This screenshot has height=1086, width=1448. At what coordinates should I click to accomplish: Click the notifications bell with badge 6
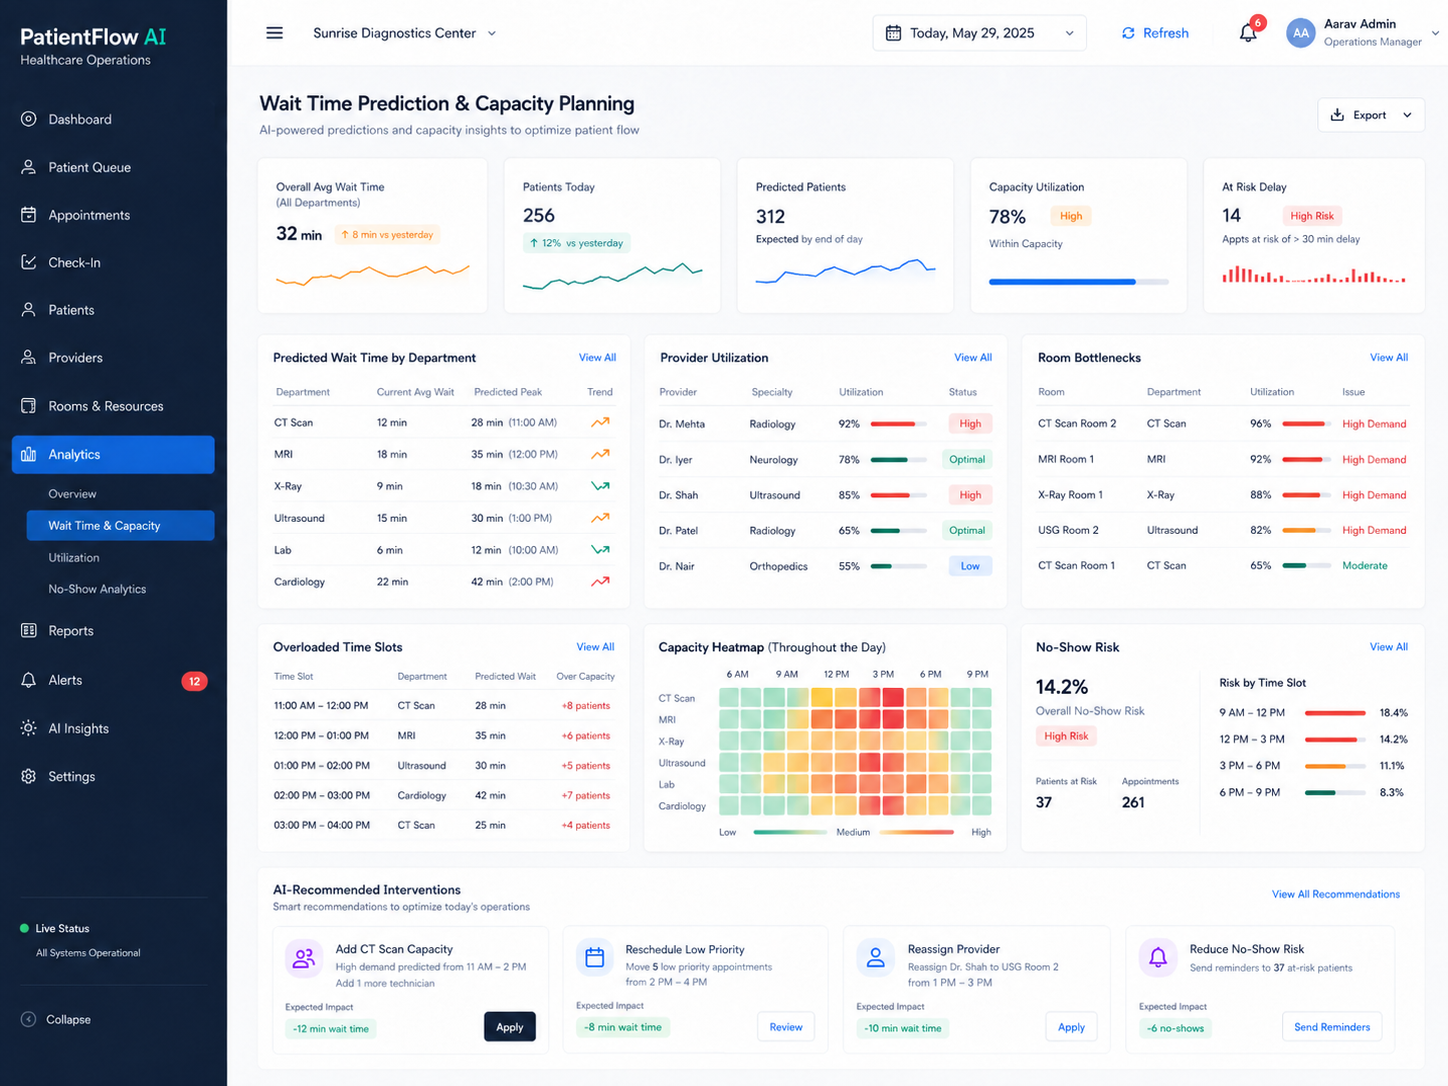[1248, 33]
